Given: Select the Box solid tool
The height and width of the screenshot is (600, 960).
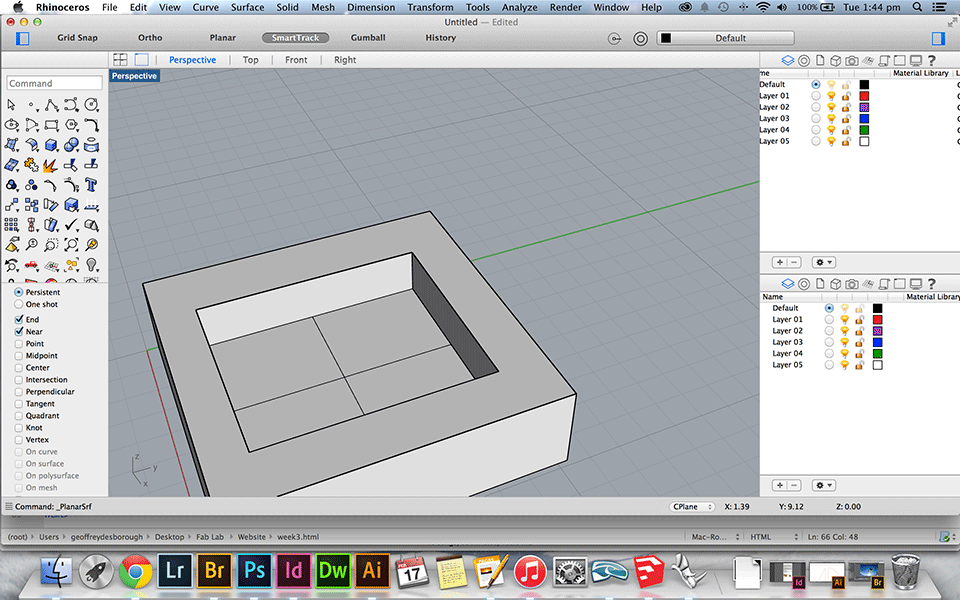Looking at the screenshot, I should 51,145.
